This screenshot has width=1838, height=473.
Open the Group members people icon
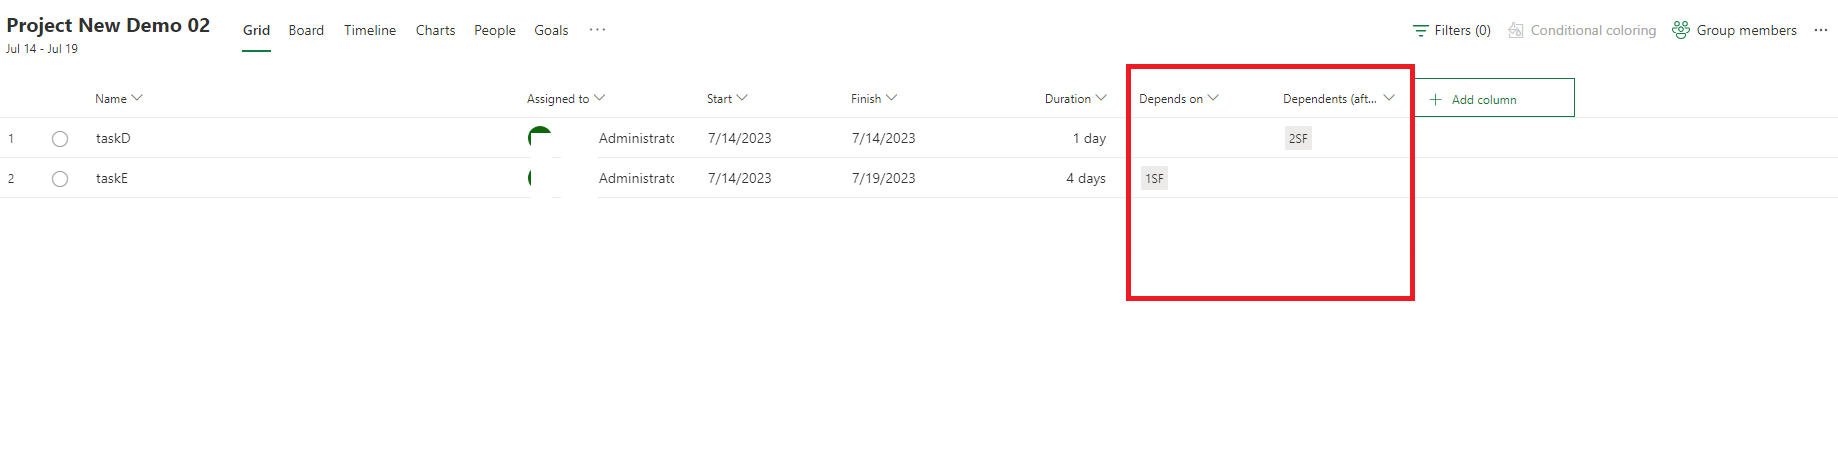[1681, 30]
